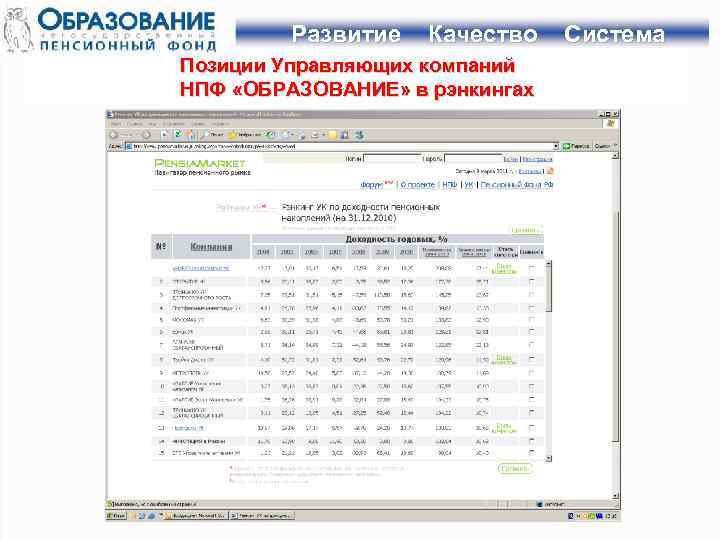Open the Пенсионный фонд РФ link
The height and width of the screenshot is (540, 720).
517,185
